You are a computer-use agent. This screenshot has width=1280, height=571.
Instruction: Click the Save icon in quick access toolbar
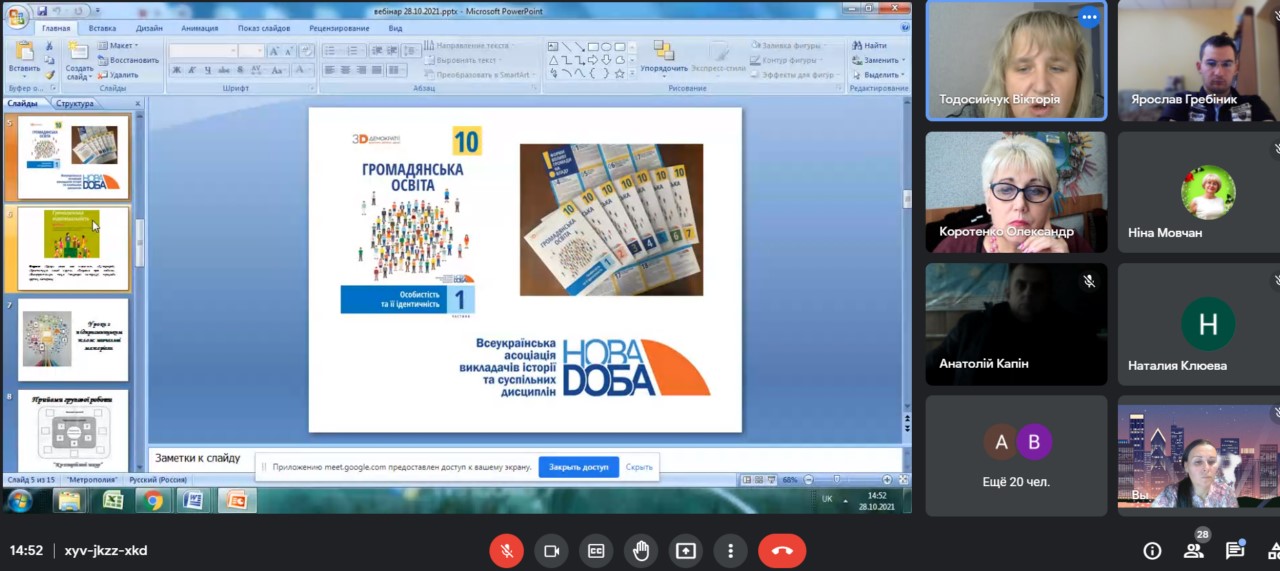[x=42, y=11]
